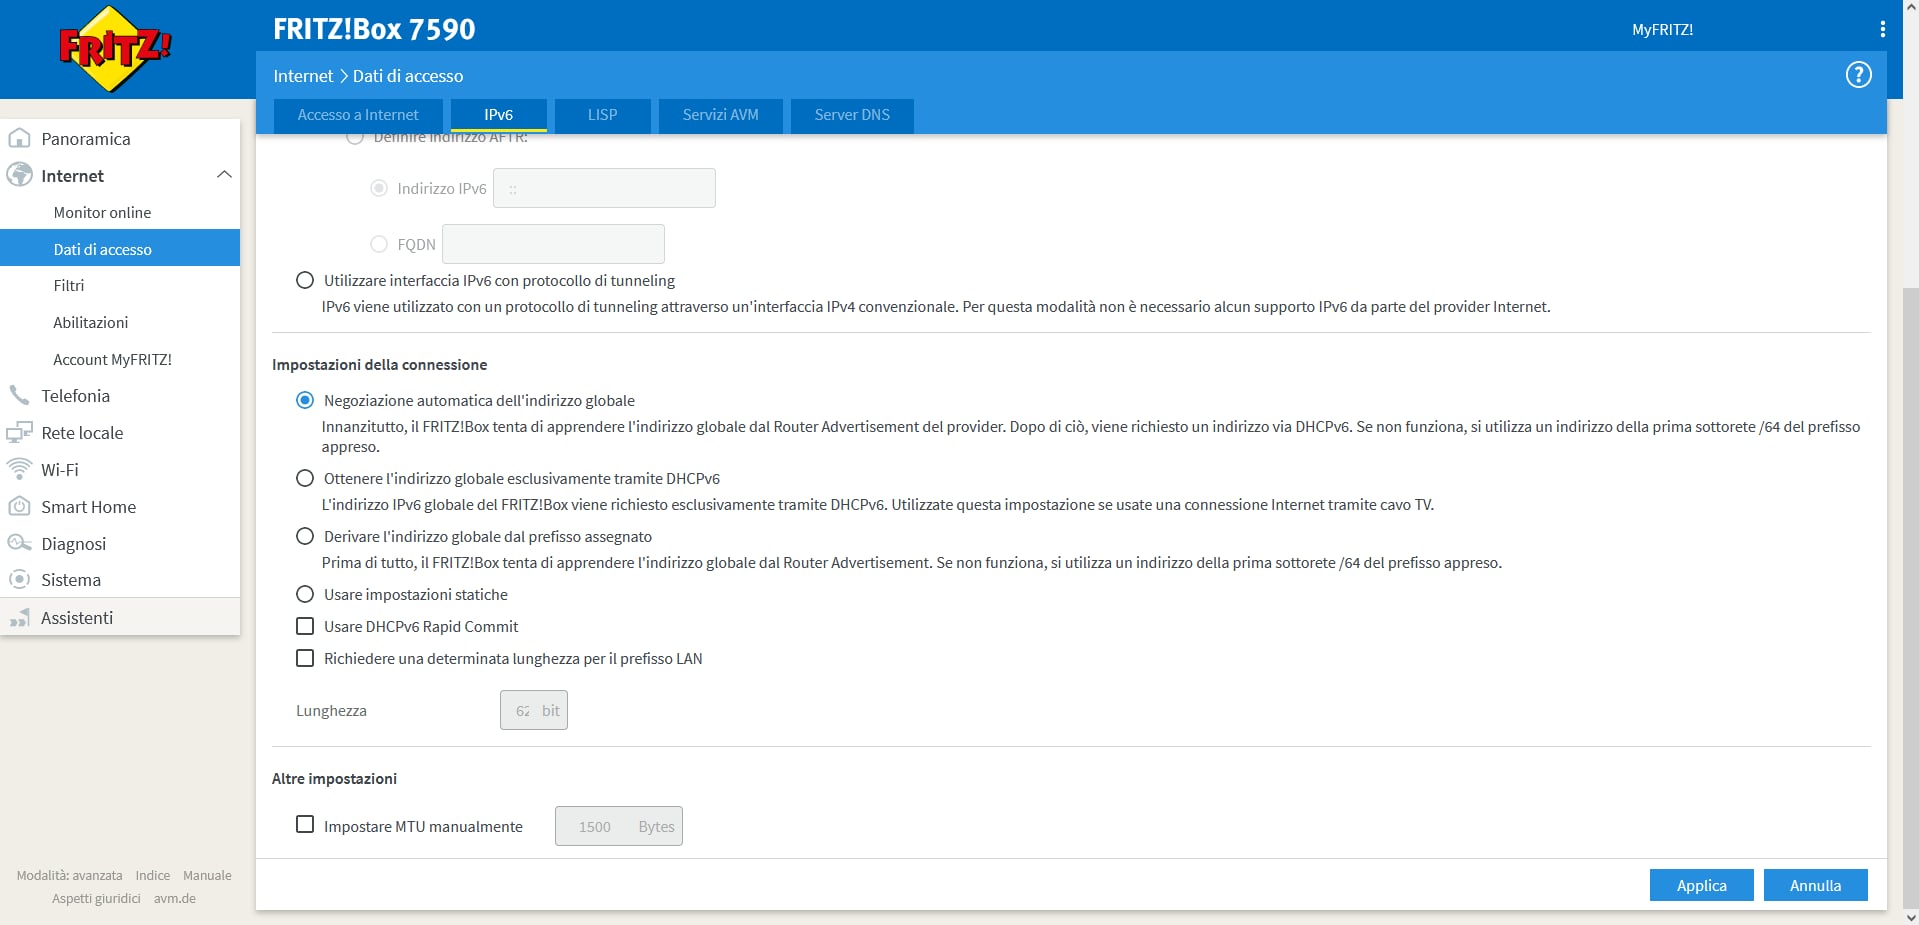Select obtain address exclusively via DHCPv6
Screen dimensions: 1919x925
pyautogui.click(x=305, y=478)
